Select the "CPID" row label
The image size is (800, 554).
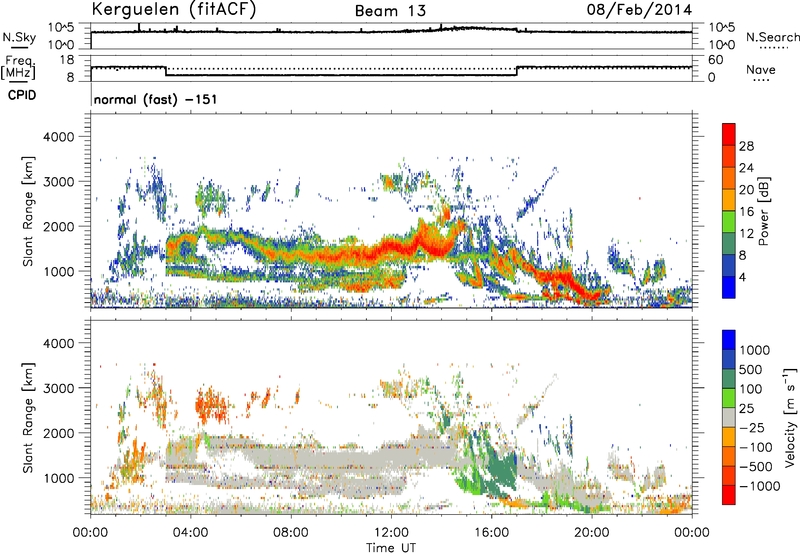click(22, 95)
